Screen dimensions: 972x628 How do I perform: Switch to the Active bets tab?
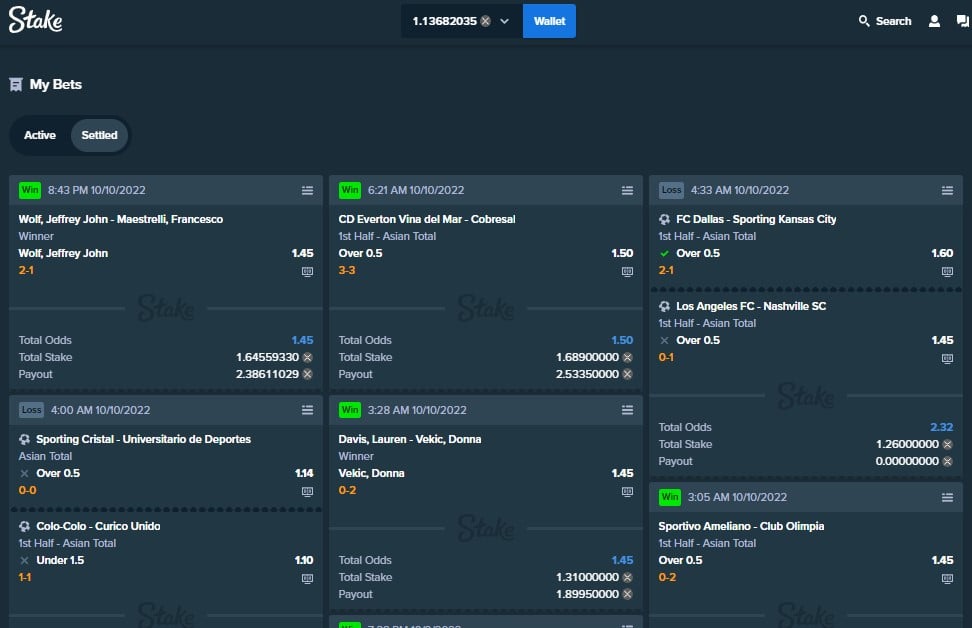tap(40, 135)
